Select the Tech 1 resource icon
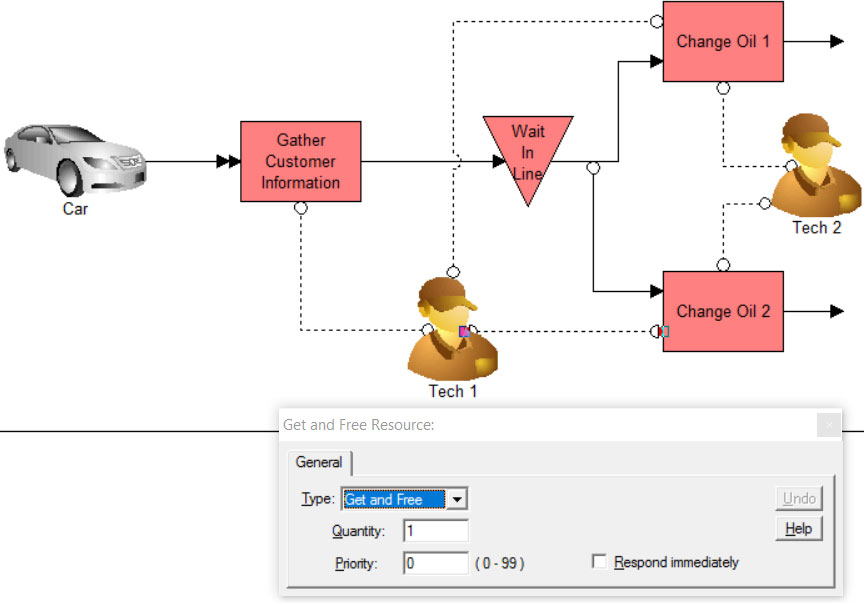 (452, 329)
